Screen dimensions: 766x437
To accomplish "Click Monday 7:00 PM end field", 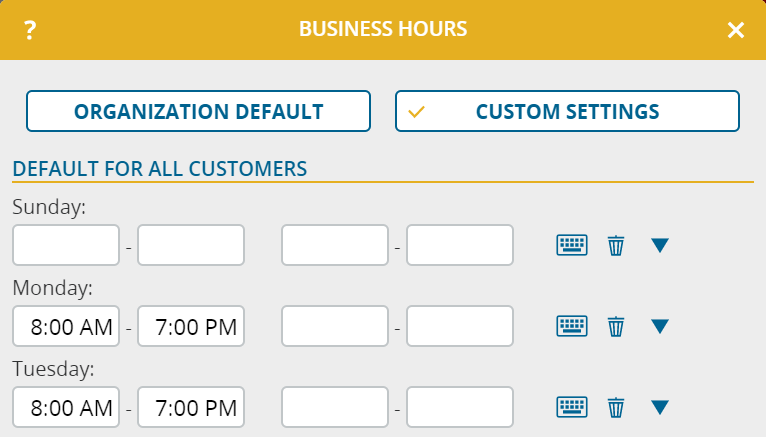I will click(191, 326).
